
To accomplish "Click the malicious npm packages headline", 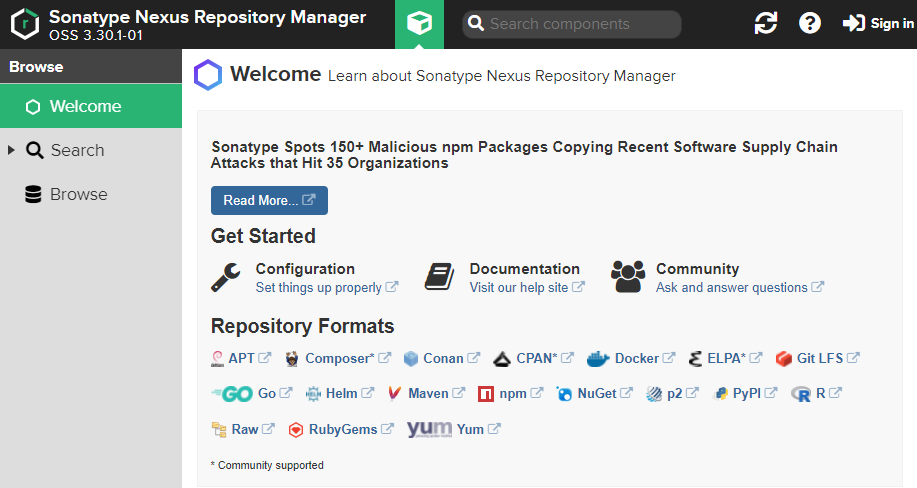I will pos(524,154).
